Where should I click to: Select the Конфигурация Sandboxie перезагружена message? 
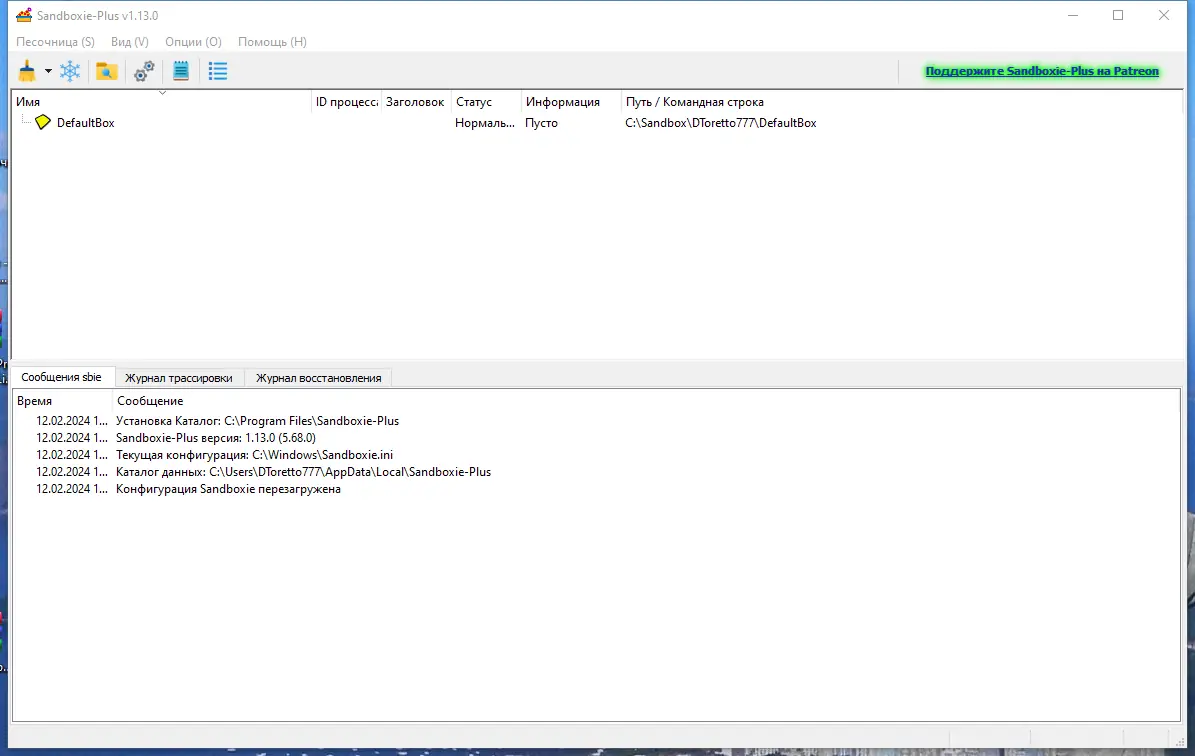coord(596,489)
